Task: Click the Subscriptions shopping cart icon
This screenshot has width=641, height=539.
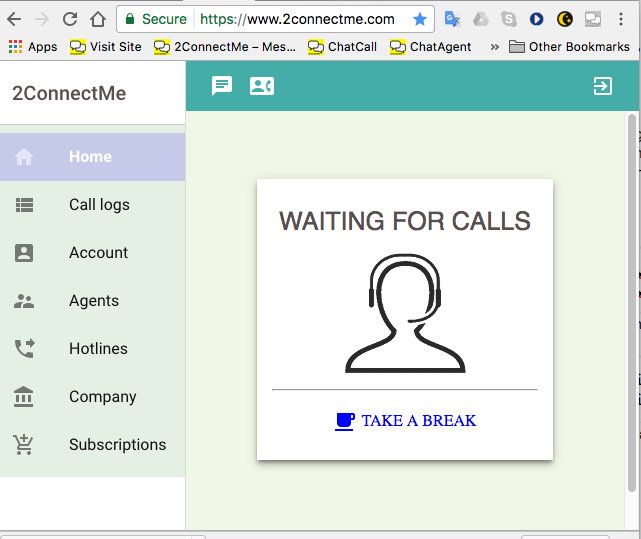Action: click(x=23, y=445)
